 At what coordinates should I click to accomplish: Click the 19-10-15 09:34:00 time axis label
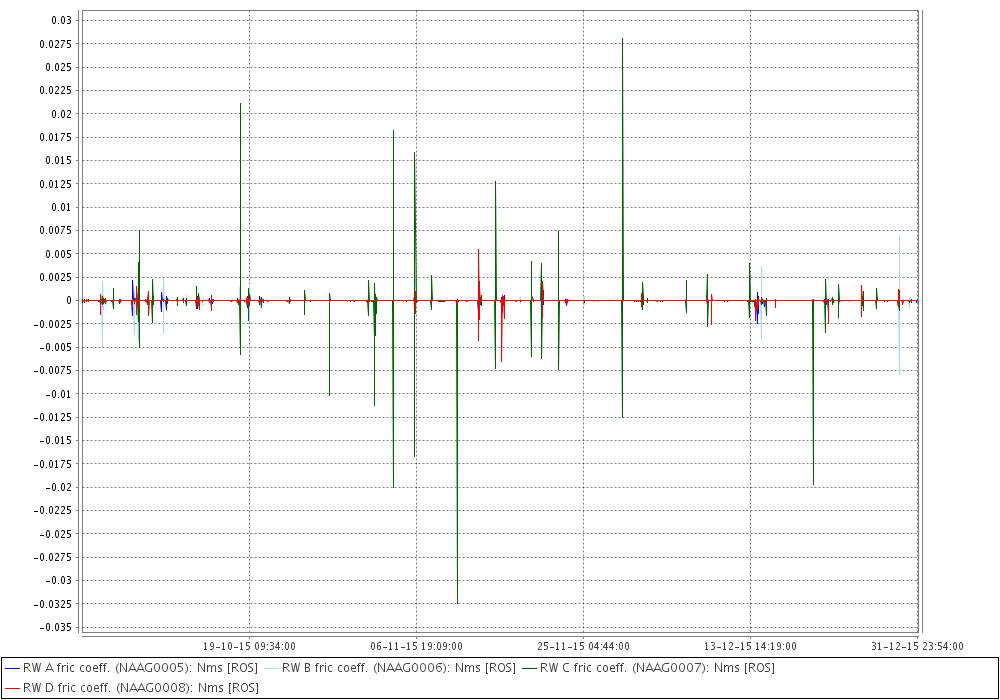[249, 646]
